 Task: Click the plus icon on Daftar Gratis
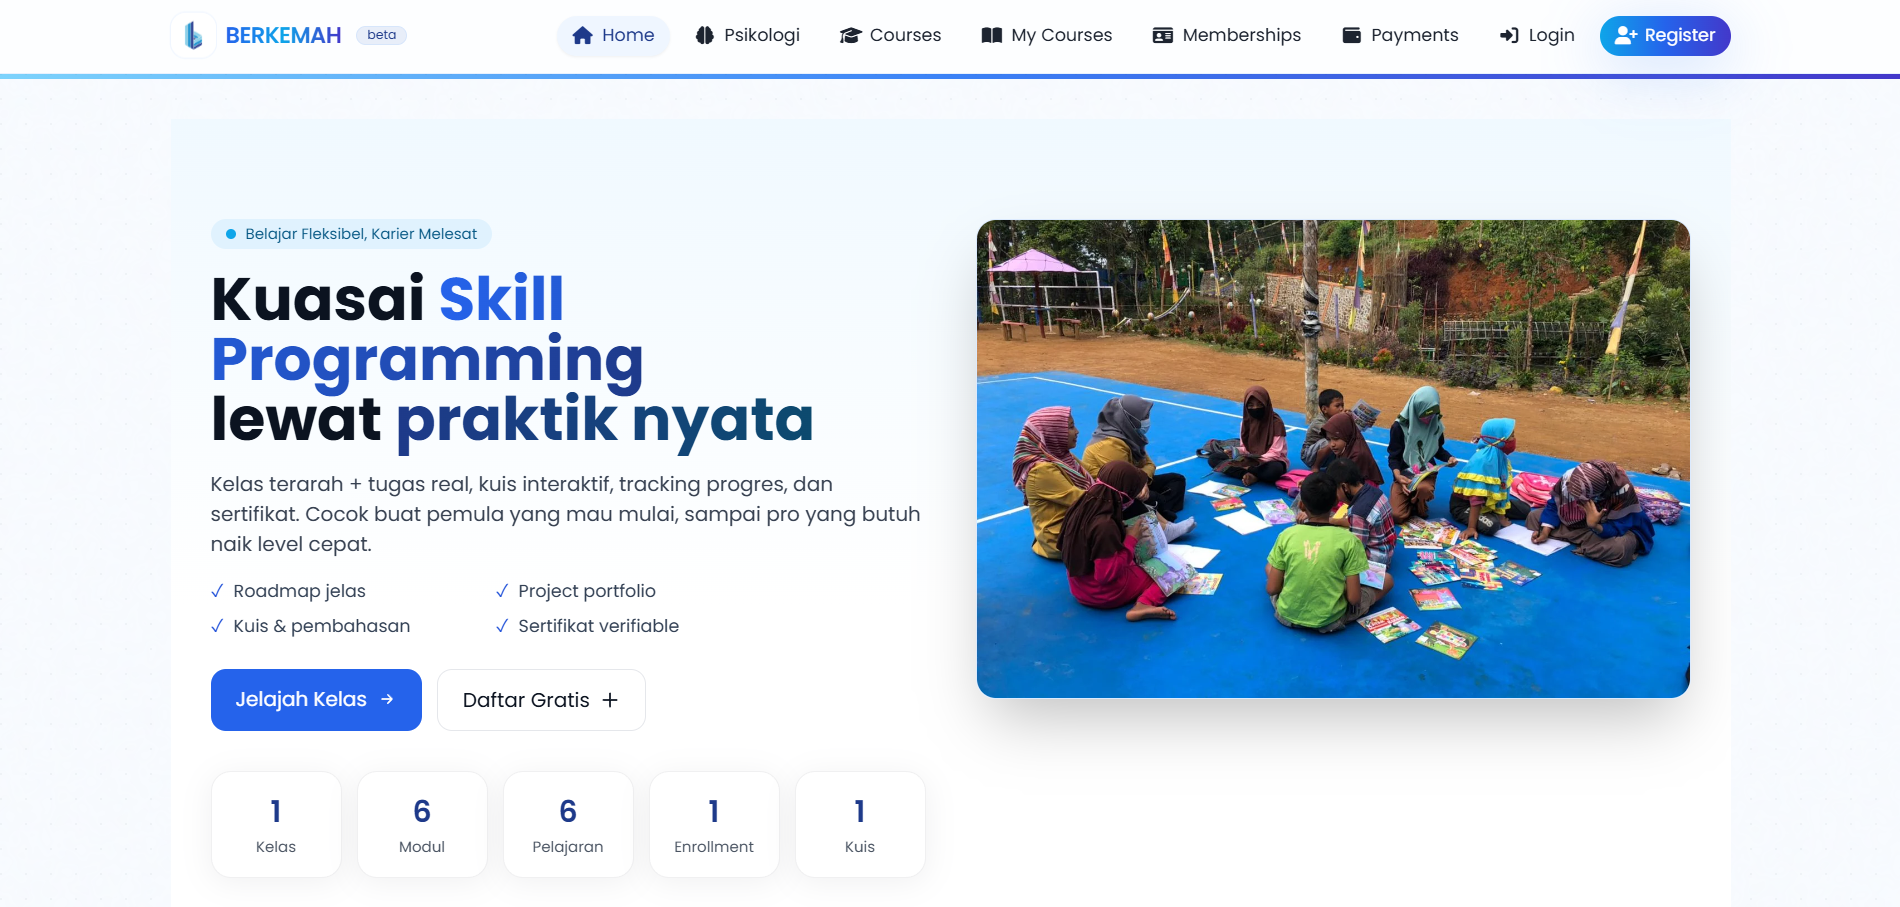(x=610, y=700)
